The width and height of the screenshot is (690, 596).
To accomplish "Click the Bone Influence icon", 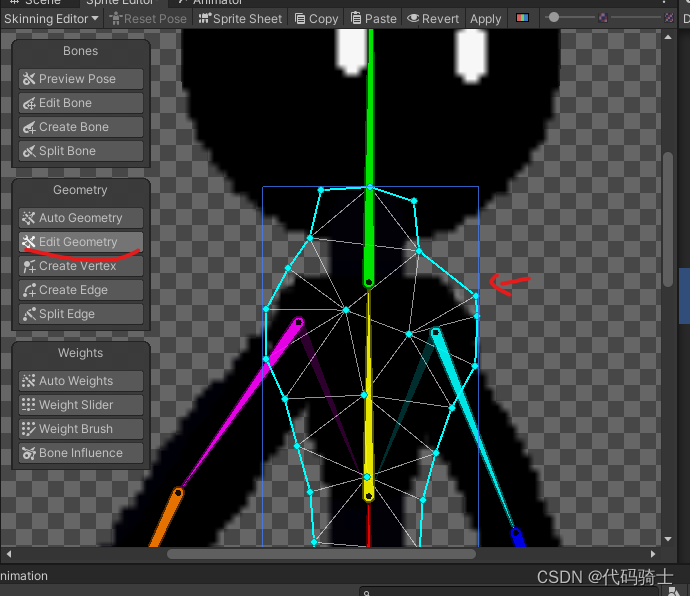I will [x=29, y=453].
